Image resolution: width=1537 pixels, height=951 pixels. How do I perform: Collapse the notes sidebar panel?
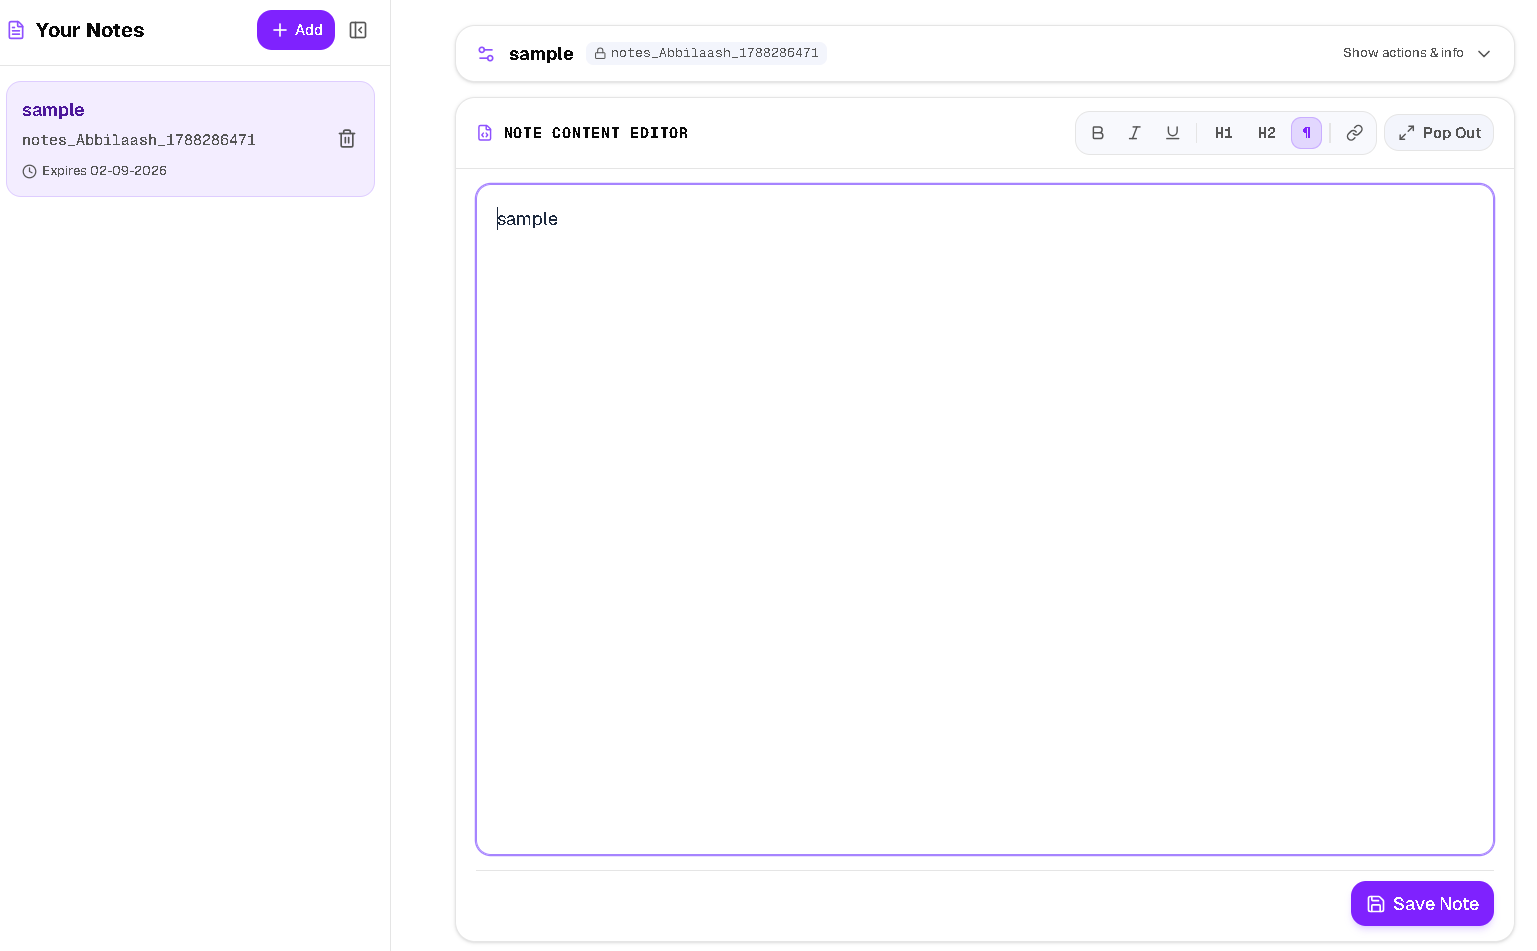tap(358, 30)
